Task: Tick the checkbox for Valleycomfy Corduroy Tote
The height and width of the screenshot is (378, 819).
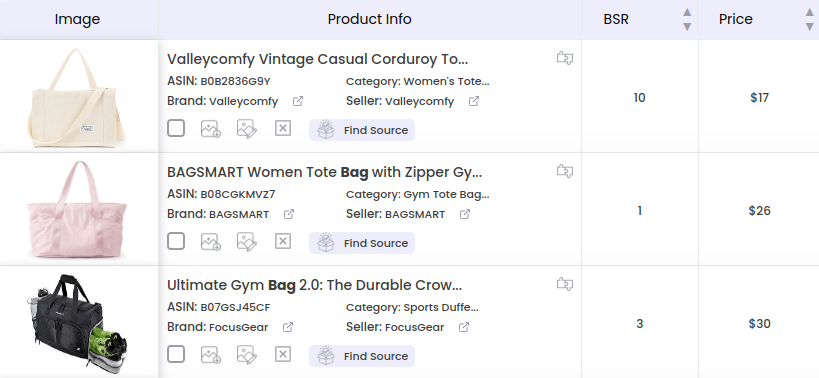Action: 176,128
